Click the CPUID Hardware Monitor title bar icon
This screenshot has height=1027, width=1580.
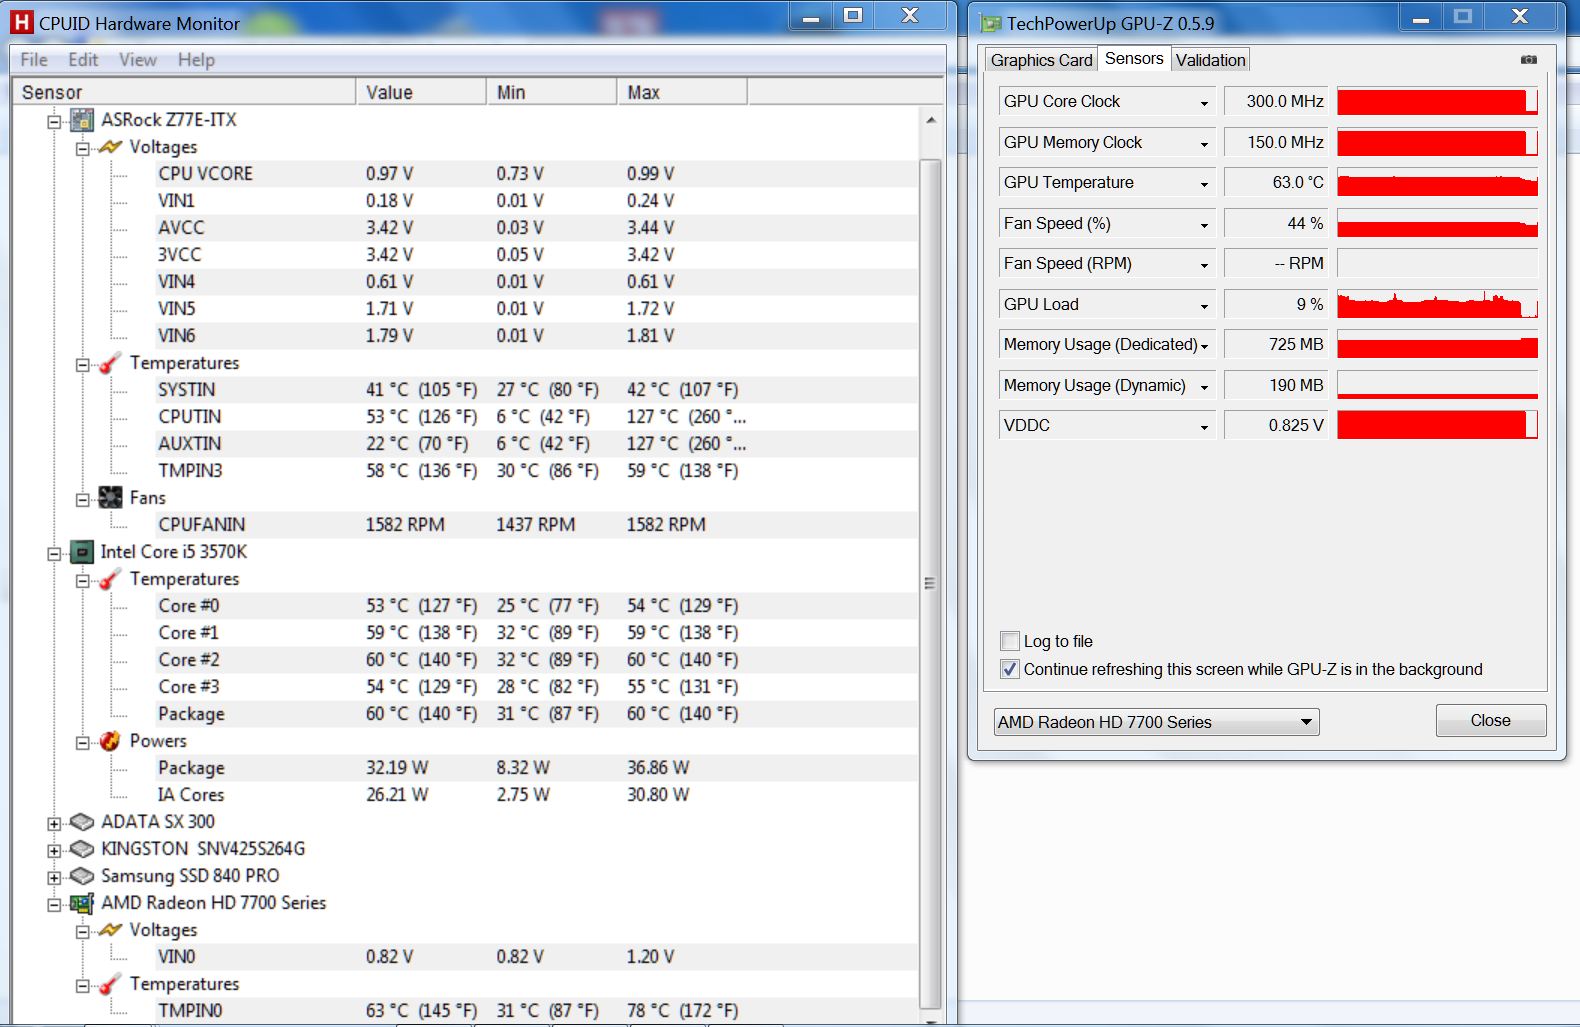click(x=22, y=22)
